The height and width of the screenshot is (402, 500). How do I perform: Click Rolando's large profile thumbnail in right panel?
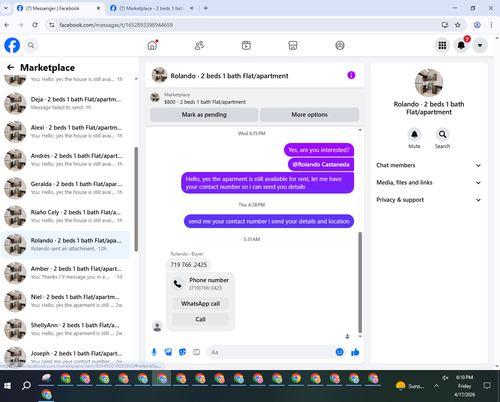[x=429, y=83]
